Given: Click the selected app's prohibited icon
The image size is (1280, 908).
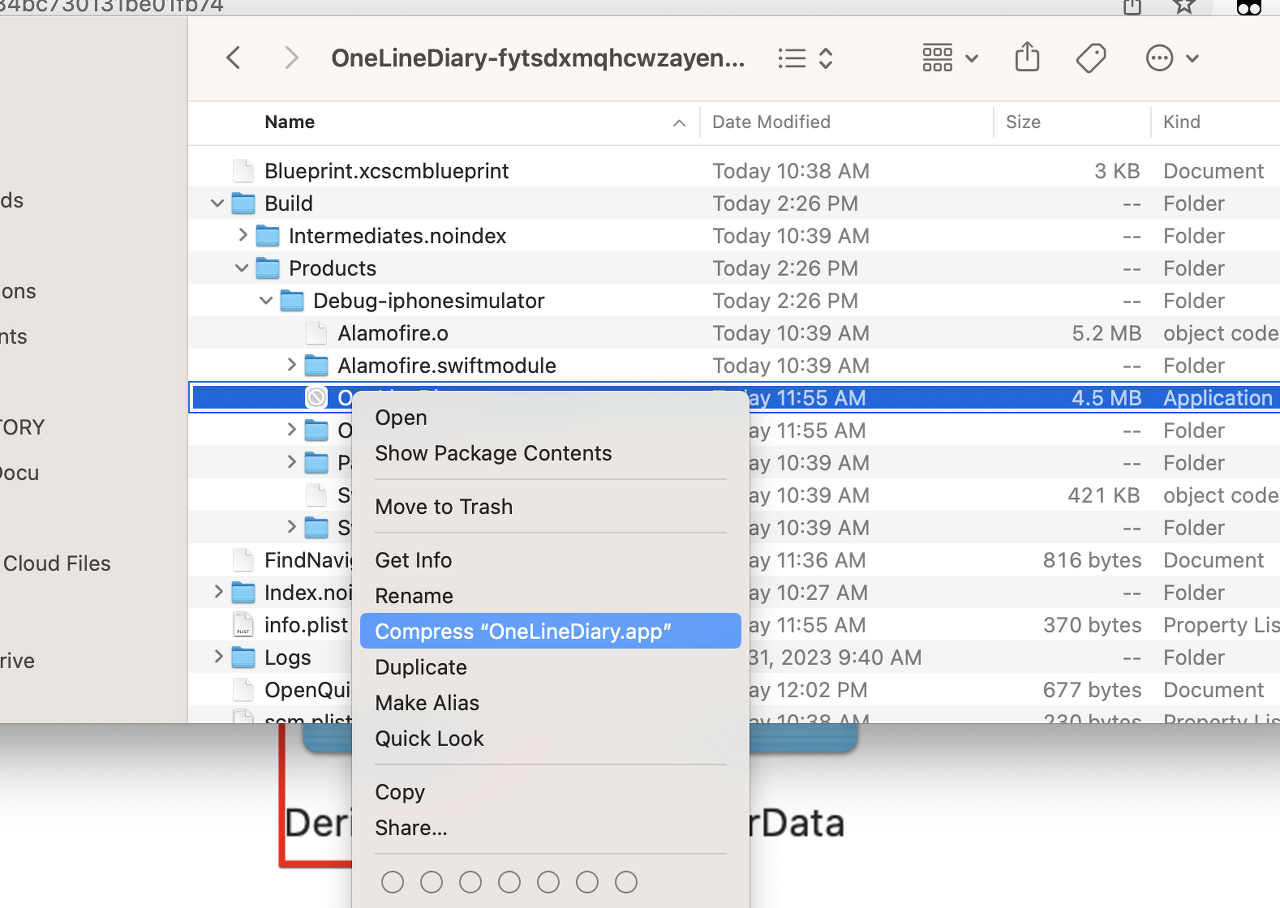Looking at the screenshot, I should (x=316, y=398).
